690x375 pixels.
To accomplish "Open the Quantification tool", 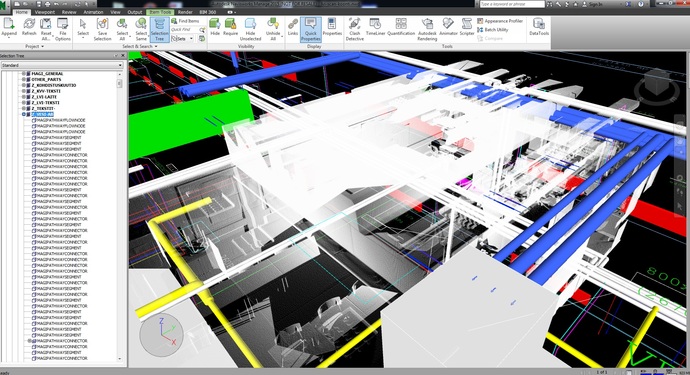I will (x=401, y=27).
